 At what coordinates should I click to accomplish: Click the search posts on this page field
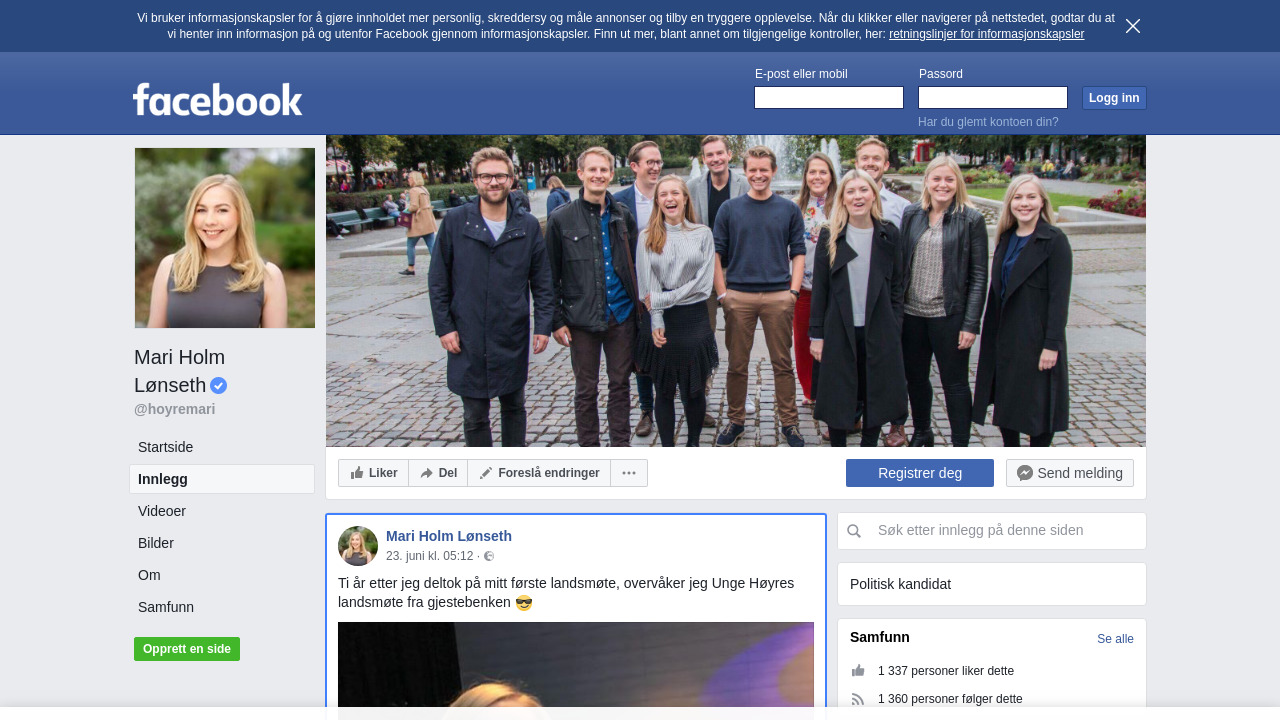click(x=1008, y=531)
